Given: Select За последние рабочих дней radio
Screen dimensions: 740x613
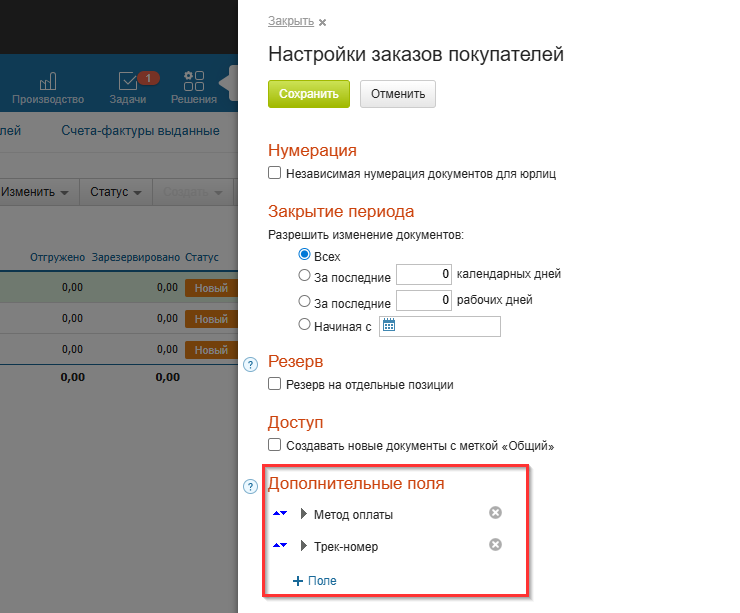Looking at the screenshot, I should coord(304,301).
